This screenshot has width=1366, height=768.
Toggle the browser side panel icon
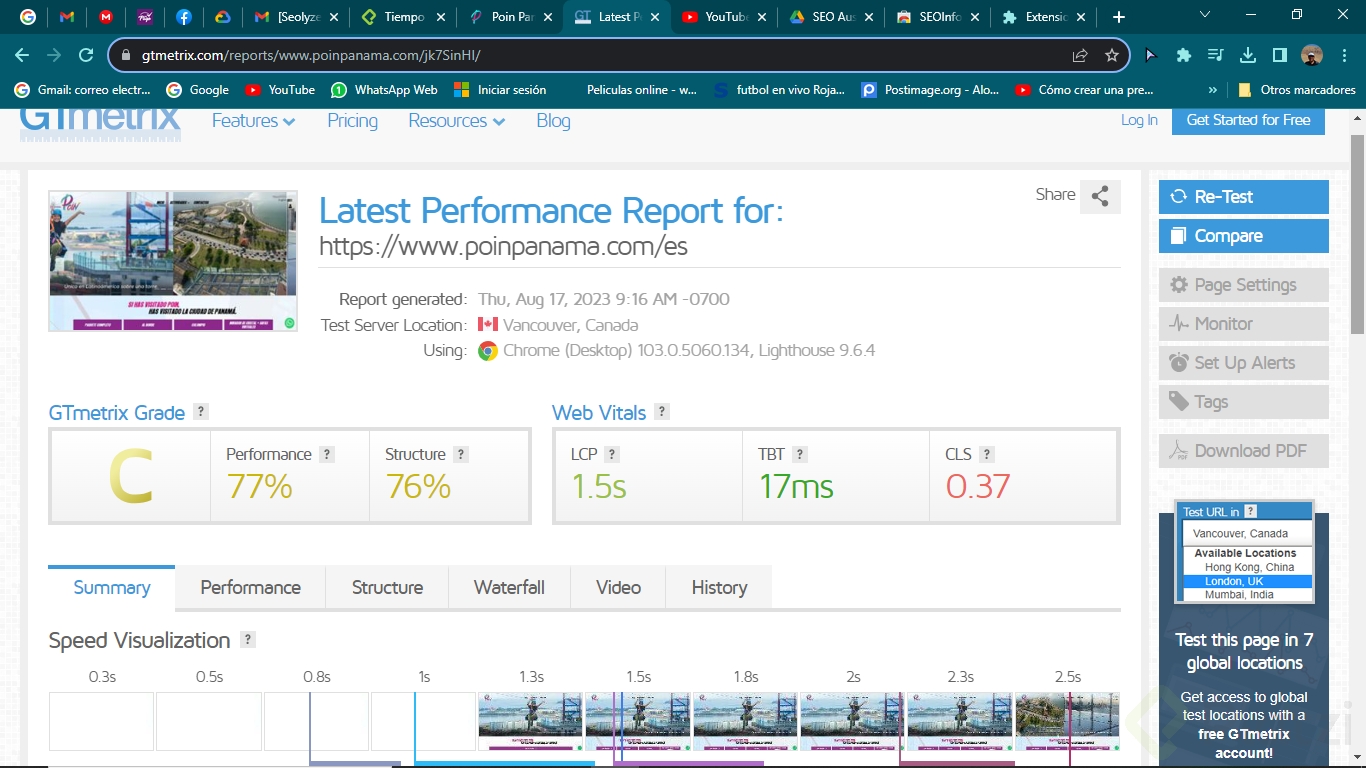click(1280, 55)
